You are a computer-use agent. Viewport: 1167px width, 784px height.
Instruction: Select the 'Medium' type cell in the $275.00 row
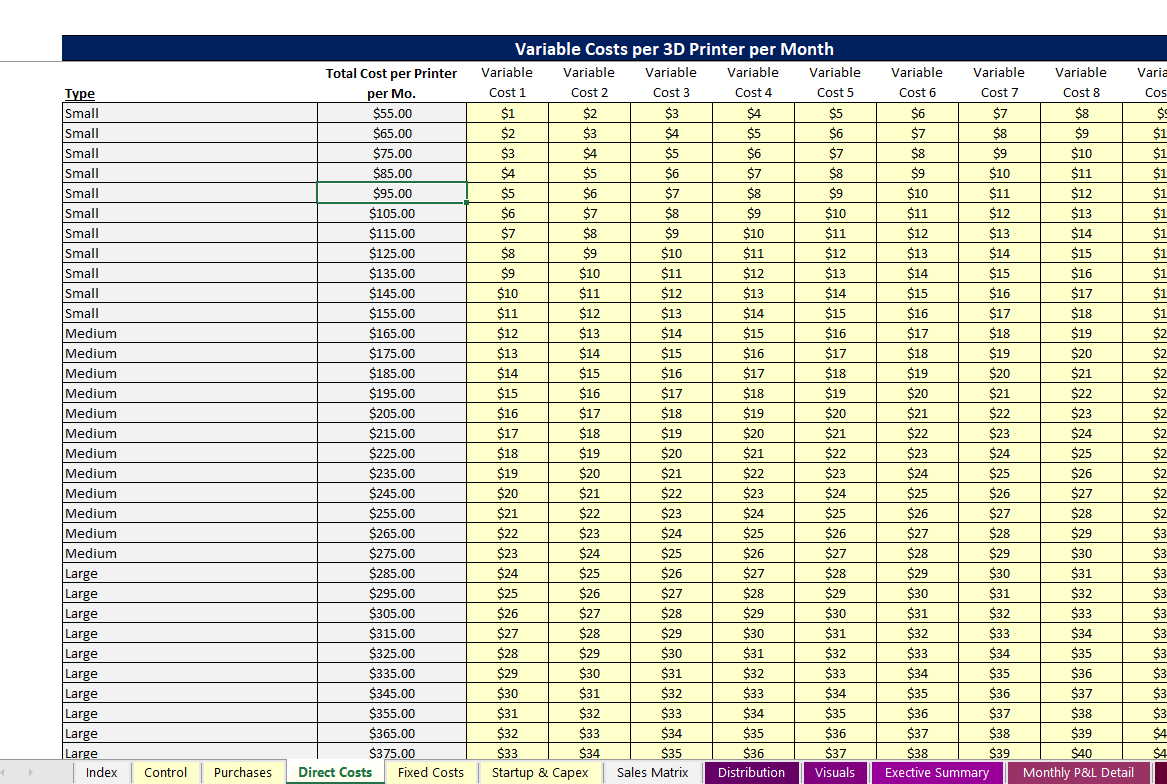tap(190, 553)
